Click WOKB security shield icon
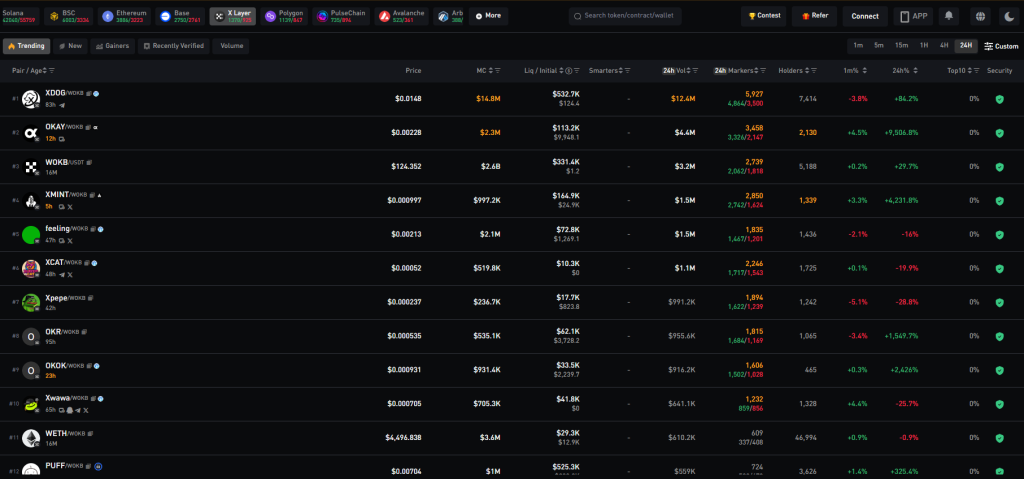 click(x=999, y=167)
